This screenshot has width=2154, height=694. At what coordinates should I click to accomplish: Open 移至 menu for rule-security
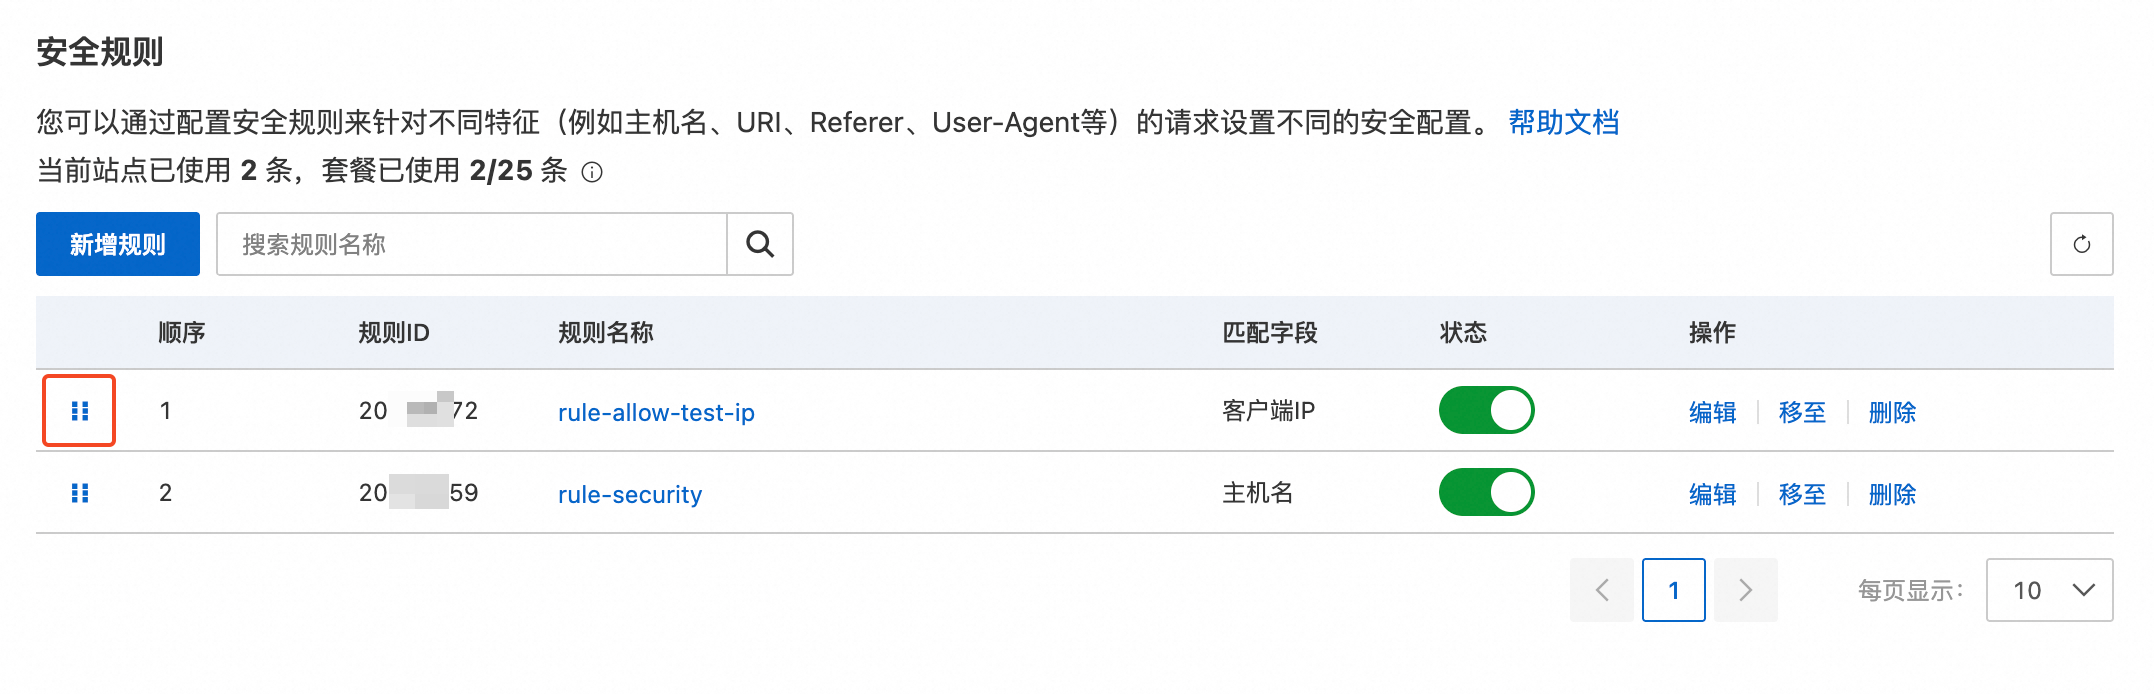click(x=1802, y=494)
